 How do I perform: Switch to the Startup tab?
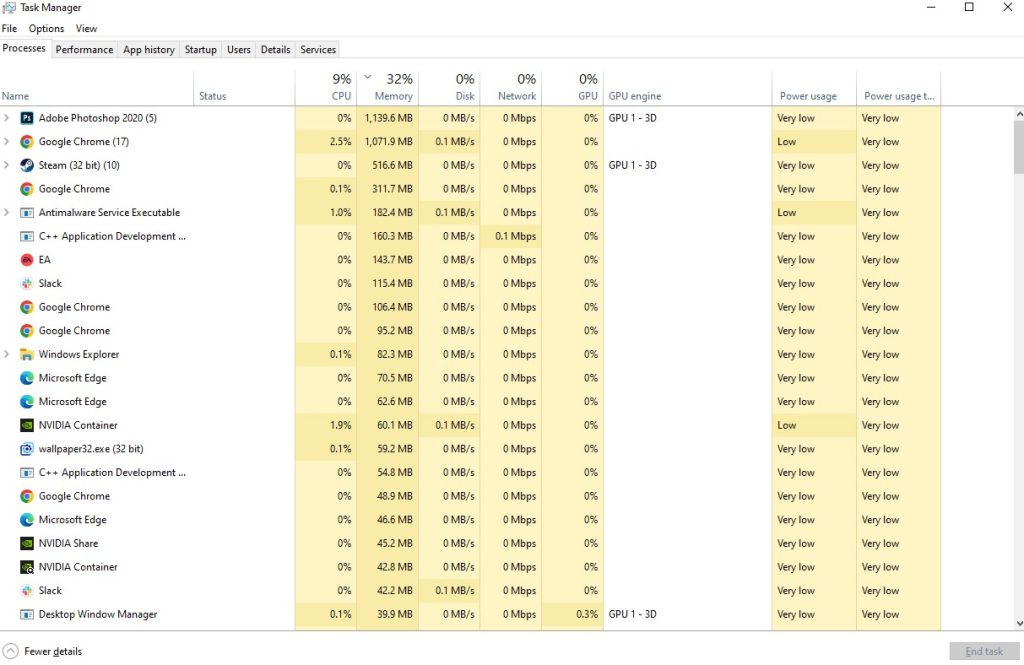coord(200,50)
